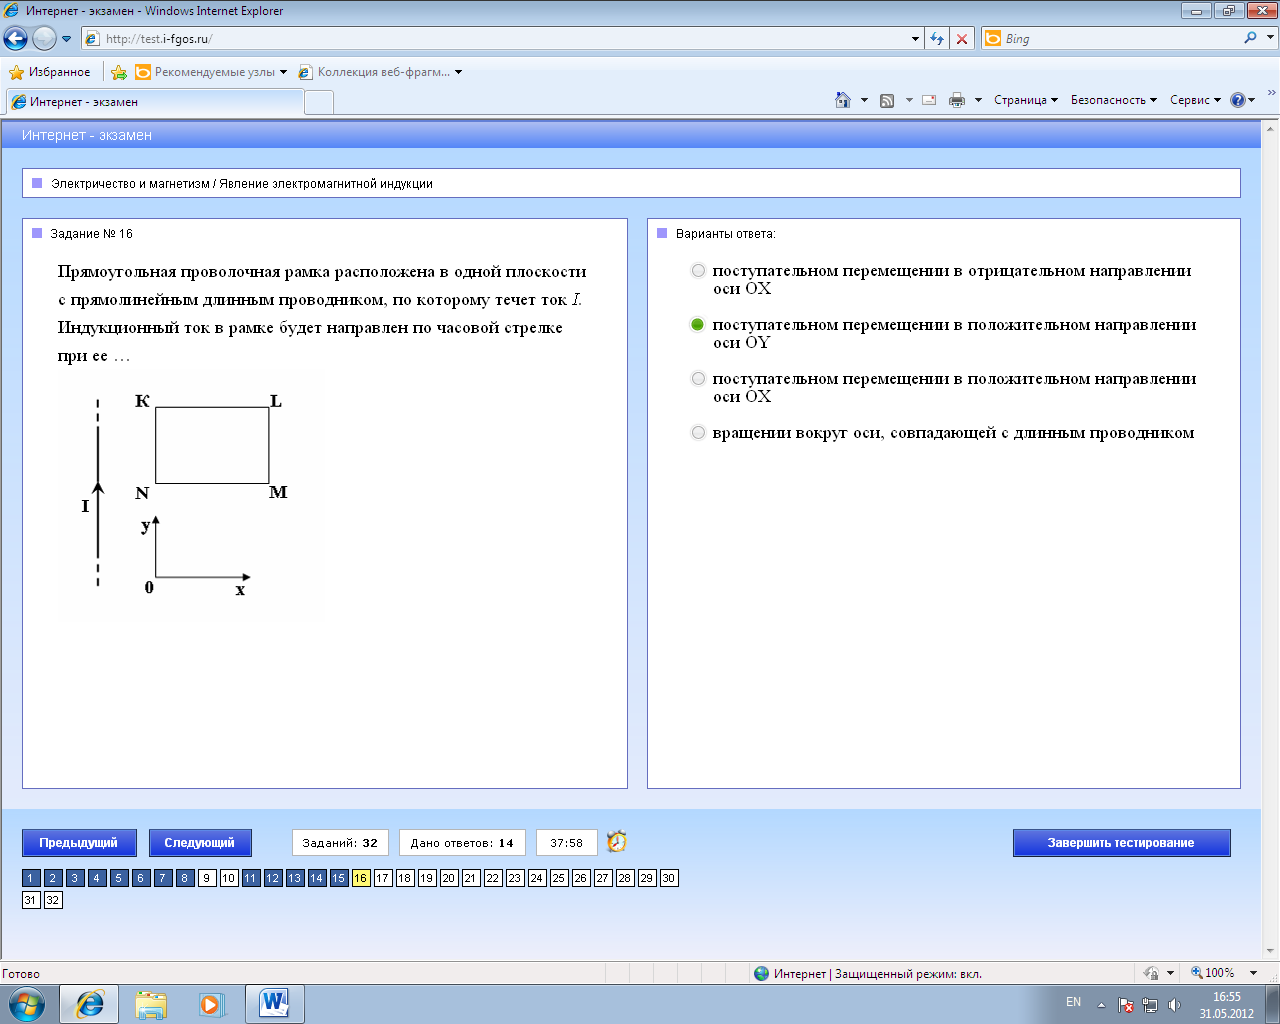The image size is (1280, 1024).
Task: Open Favorites with the star icon
Action: (x=16, y=72)
